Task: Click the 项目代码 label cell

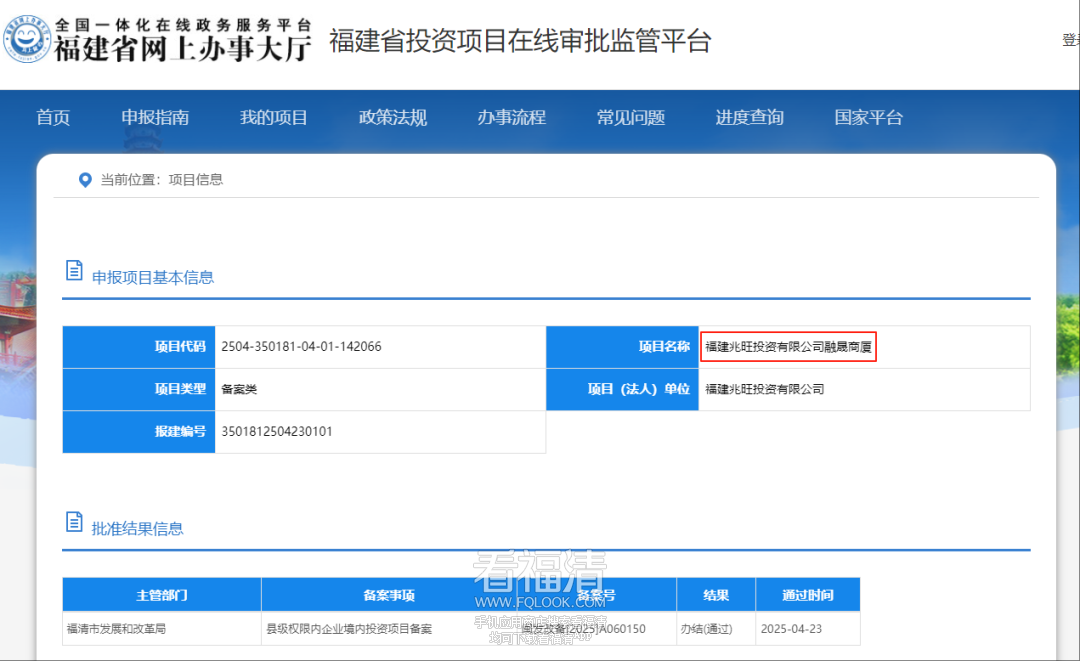Action: tap(139, 347)
